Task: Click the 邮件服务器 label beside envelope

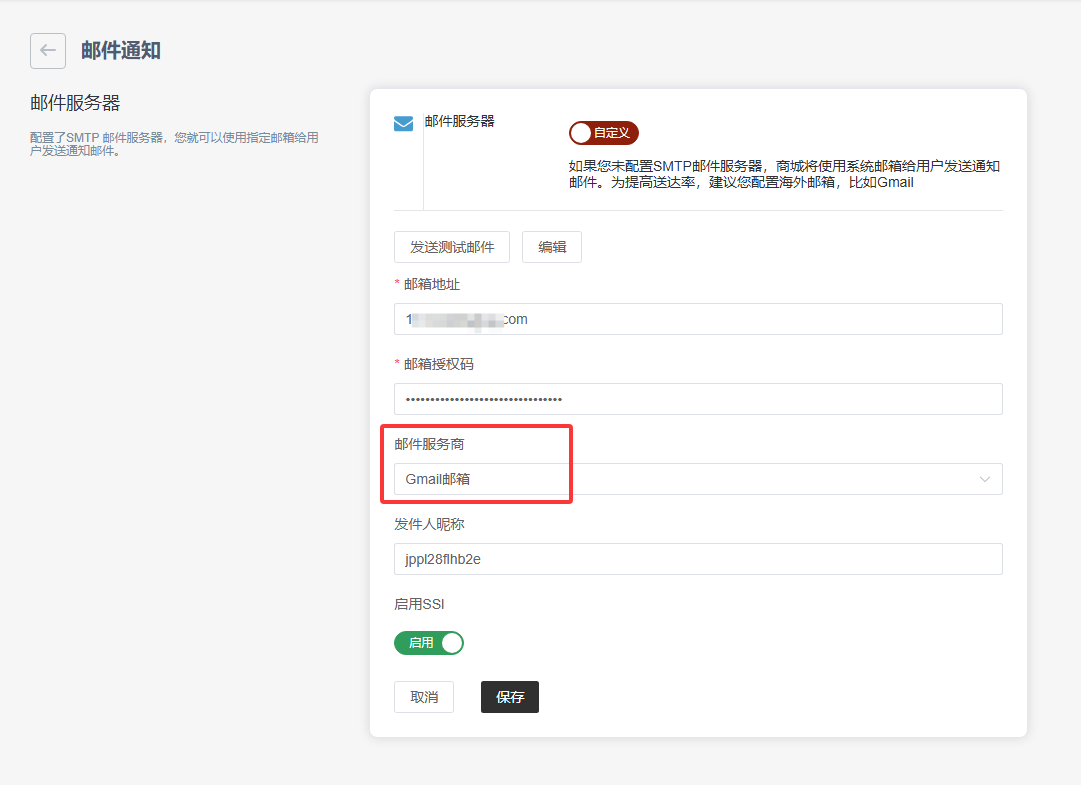Action: (x=460, y=121)
